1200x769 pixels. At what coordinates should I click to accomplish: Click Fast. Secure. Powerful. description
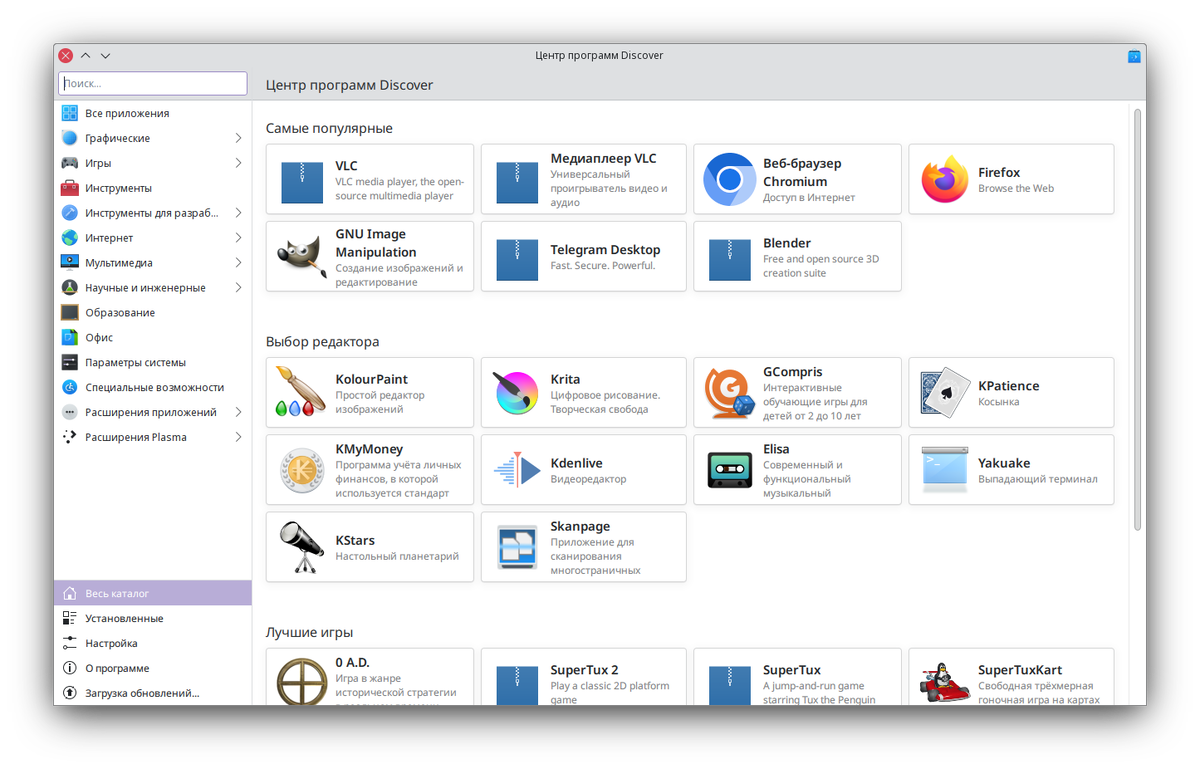[603, 266]
